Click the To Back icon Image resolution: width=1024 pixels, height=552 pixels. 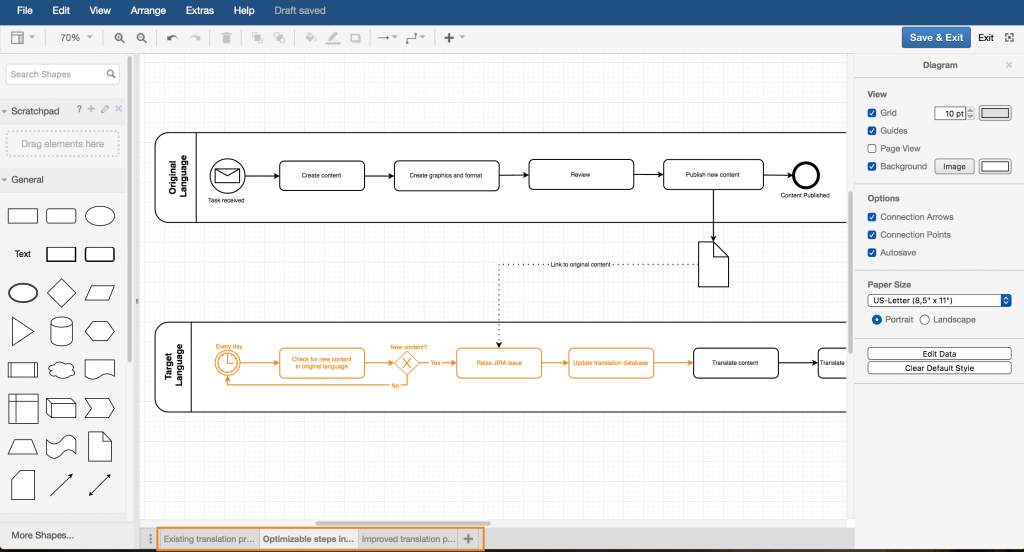tap(280, 38)
